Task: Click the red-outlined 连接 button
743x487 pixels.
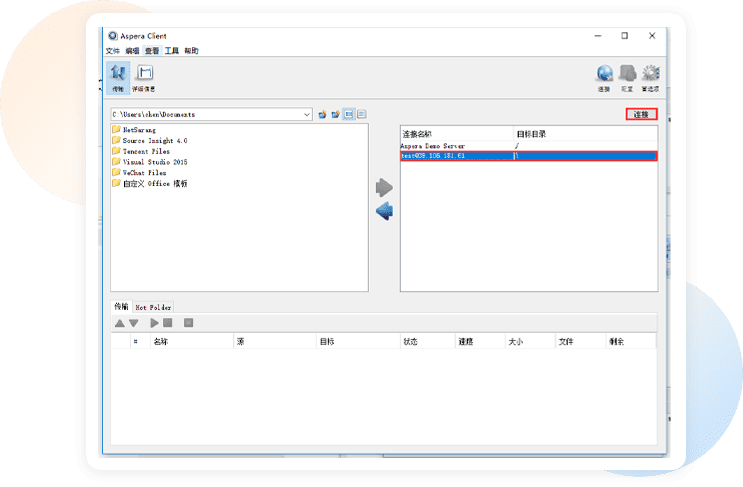Action: tap(641, 114)
